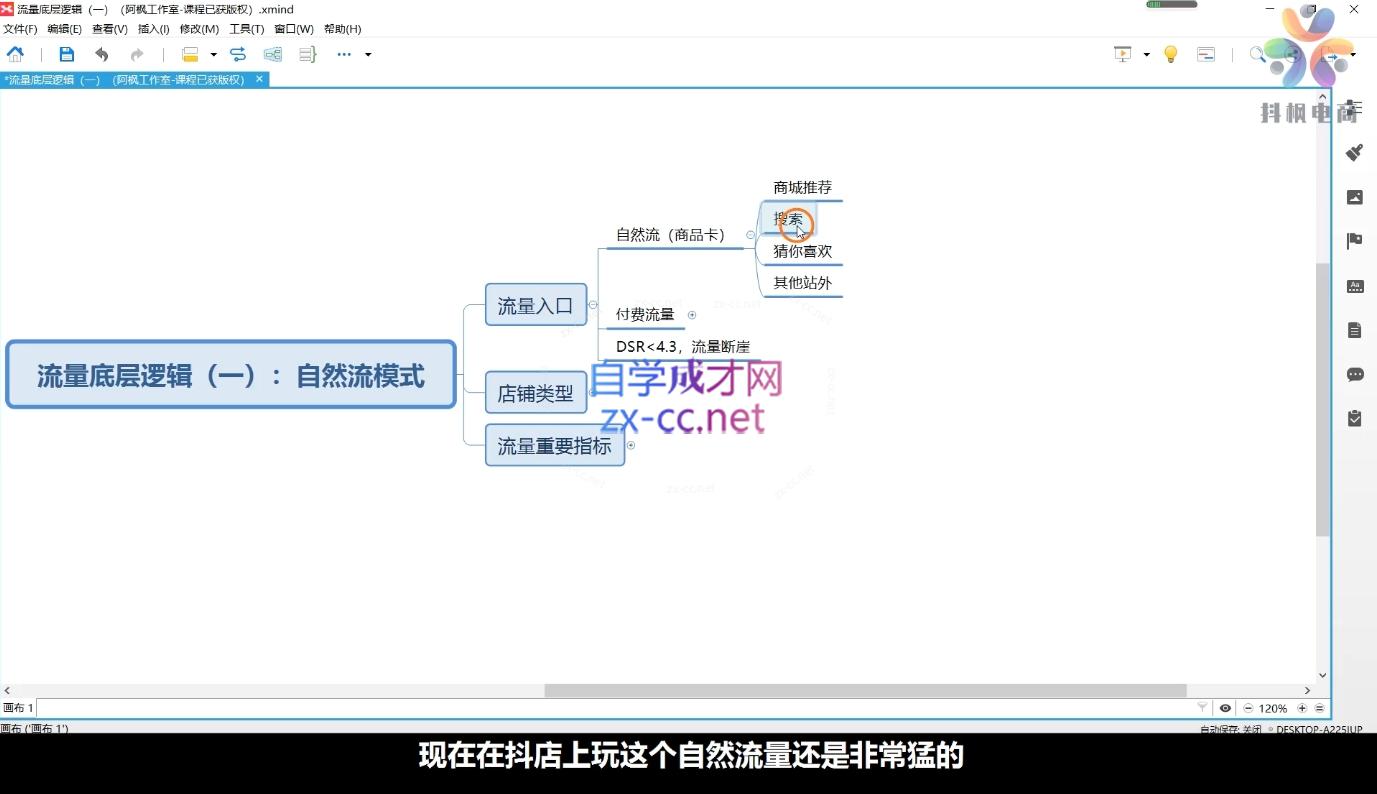
Task: Open the text styles Aa panel
Action: (1355, 286)
